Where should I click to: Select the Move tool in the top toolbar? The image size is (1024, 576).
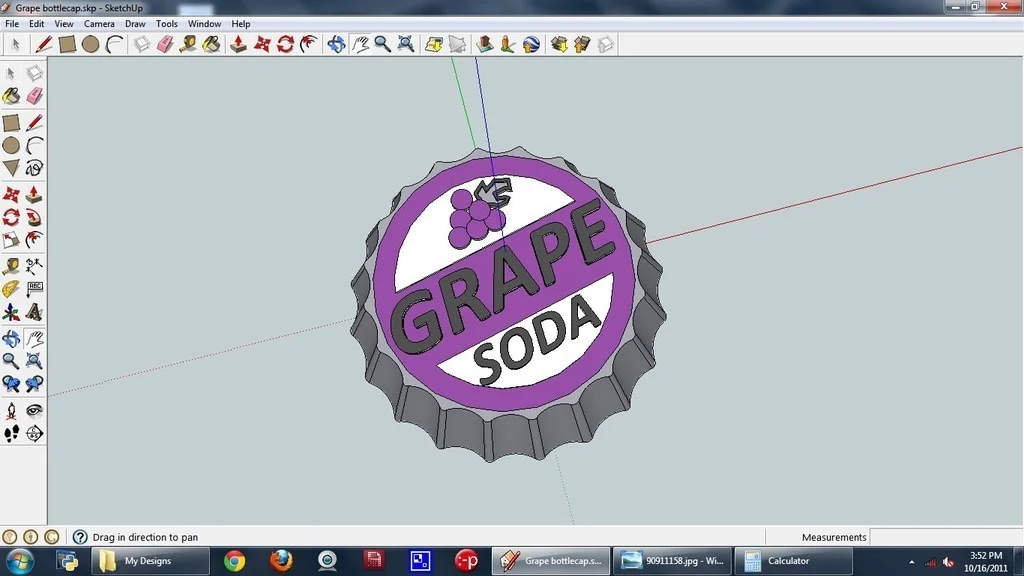pos(262,44)
